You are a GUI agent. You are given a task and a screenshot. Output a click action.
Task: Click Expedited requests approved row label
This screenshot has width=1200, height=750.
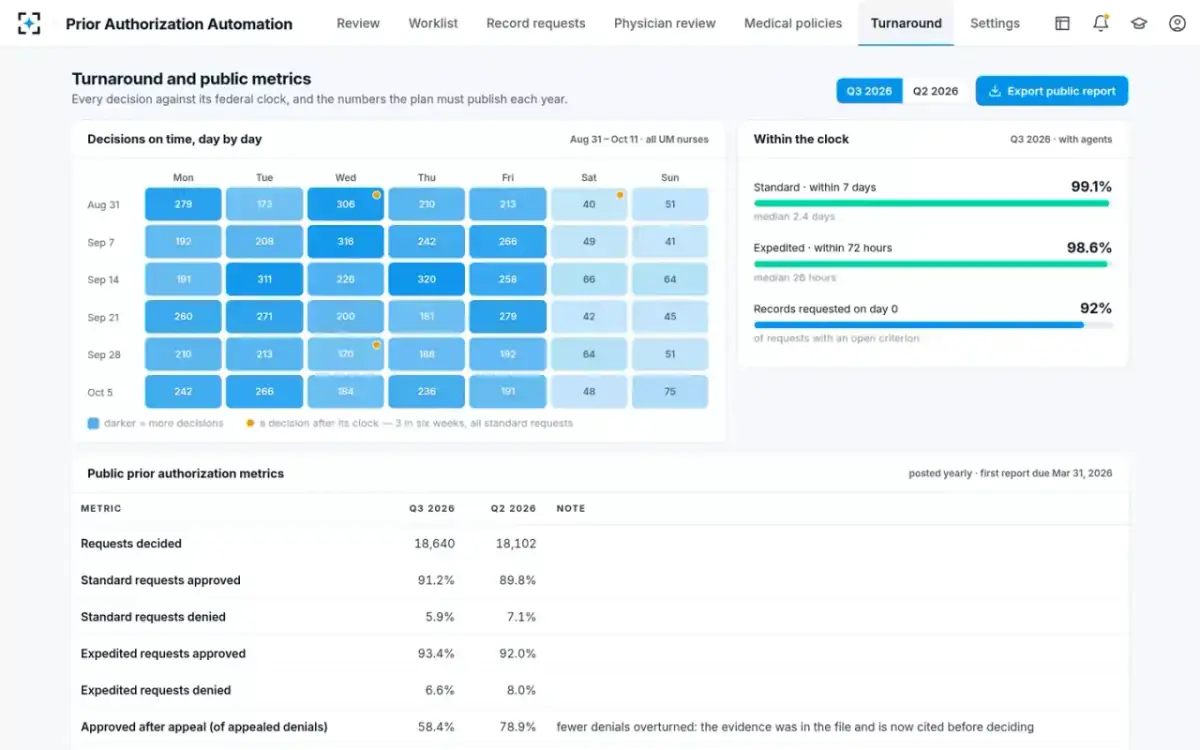tap(163, 654)
